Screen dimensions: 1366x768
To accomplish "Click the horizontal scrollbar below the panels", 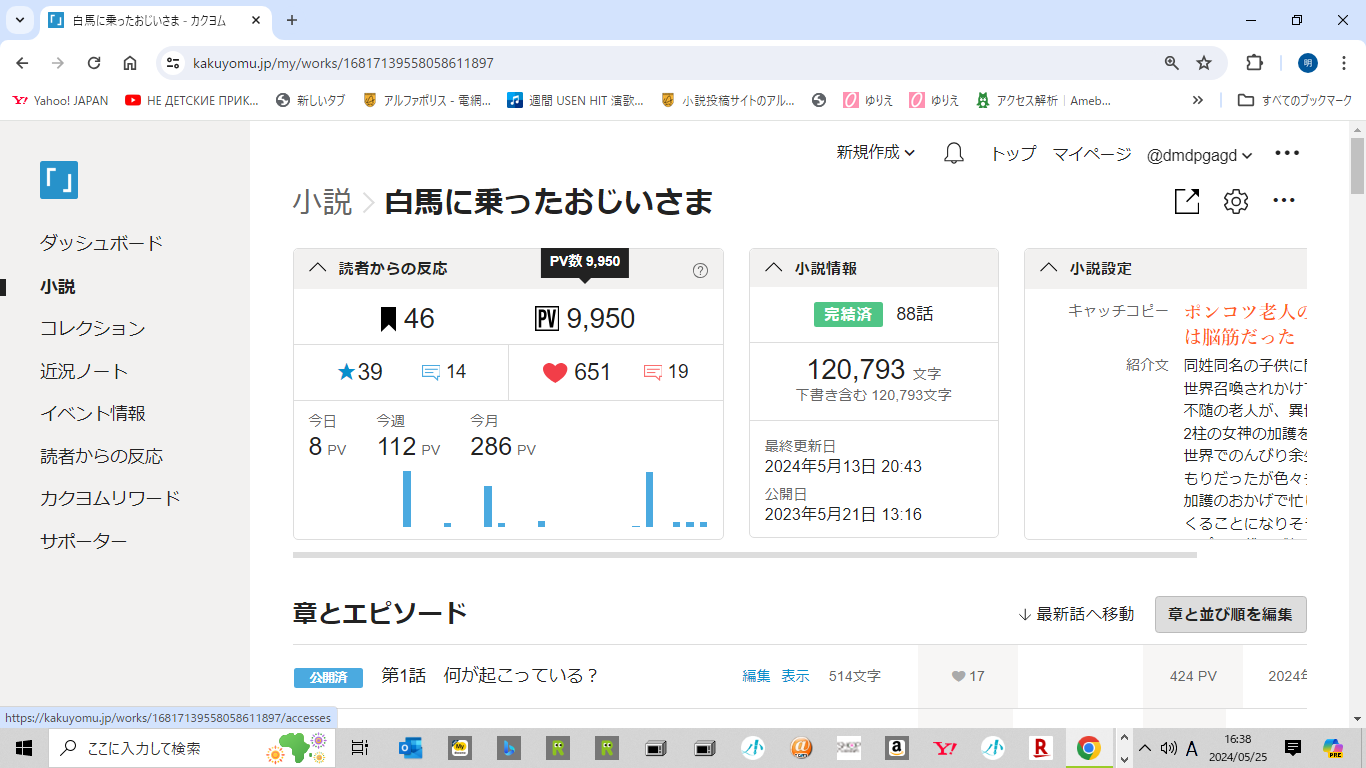I will (744, 554).
